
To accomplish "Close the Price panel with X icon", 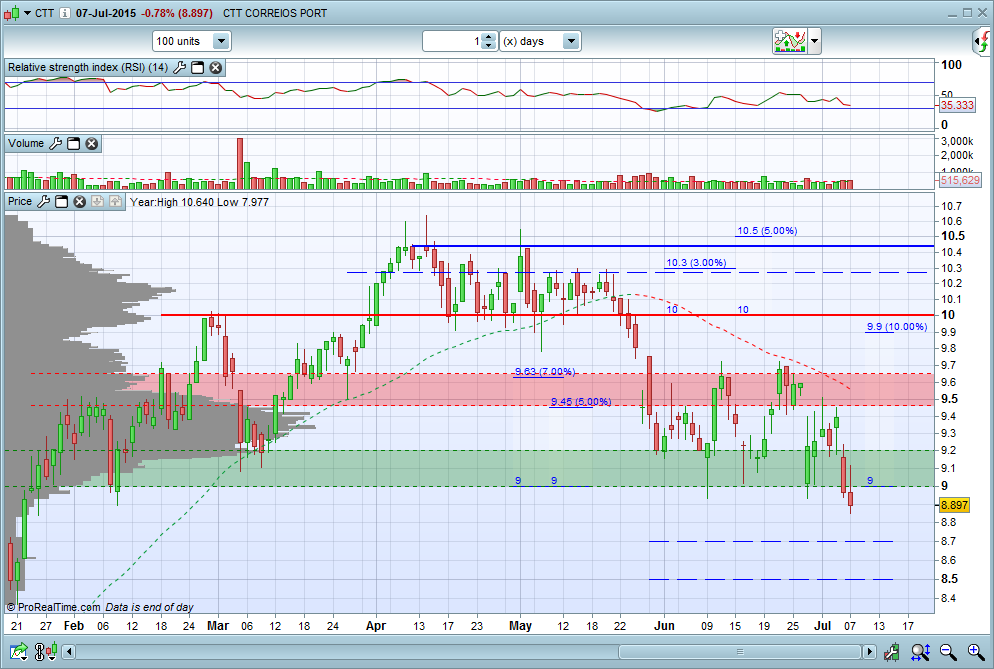I will click(79, 202).
